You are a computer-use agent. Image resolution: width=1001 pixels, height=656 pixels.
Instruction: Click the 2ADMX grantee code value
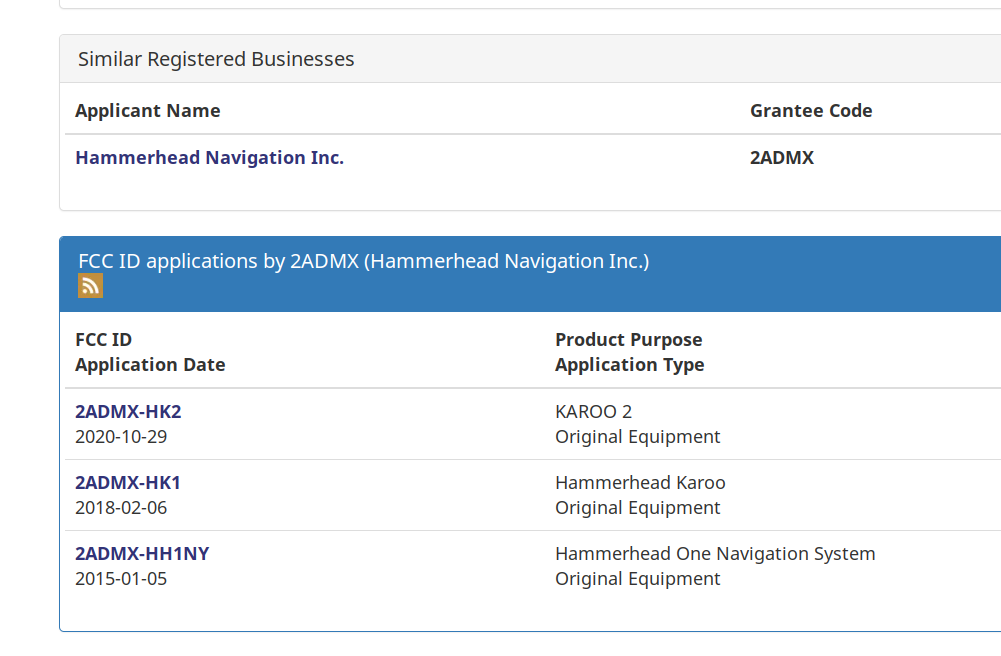781,158
